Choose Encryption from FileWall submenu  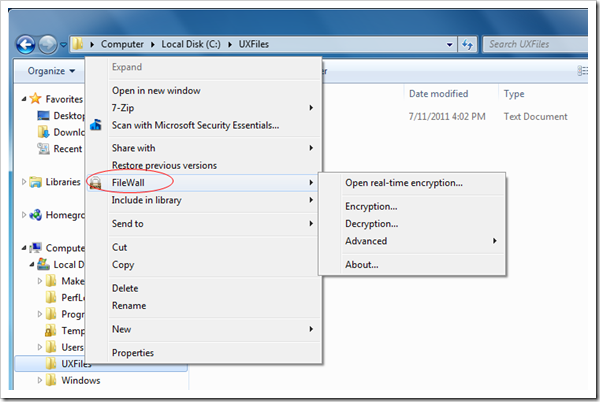pyautogui.click(x=412, y=206)
